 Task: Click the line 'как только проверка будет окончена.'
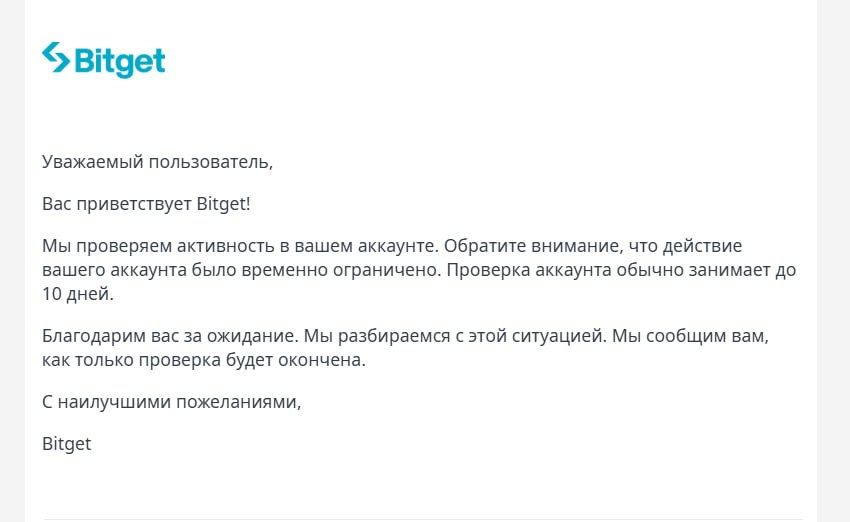pos(204,360)
